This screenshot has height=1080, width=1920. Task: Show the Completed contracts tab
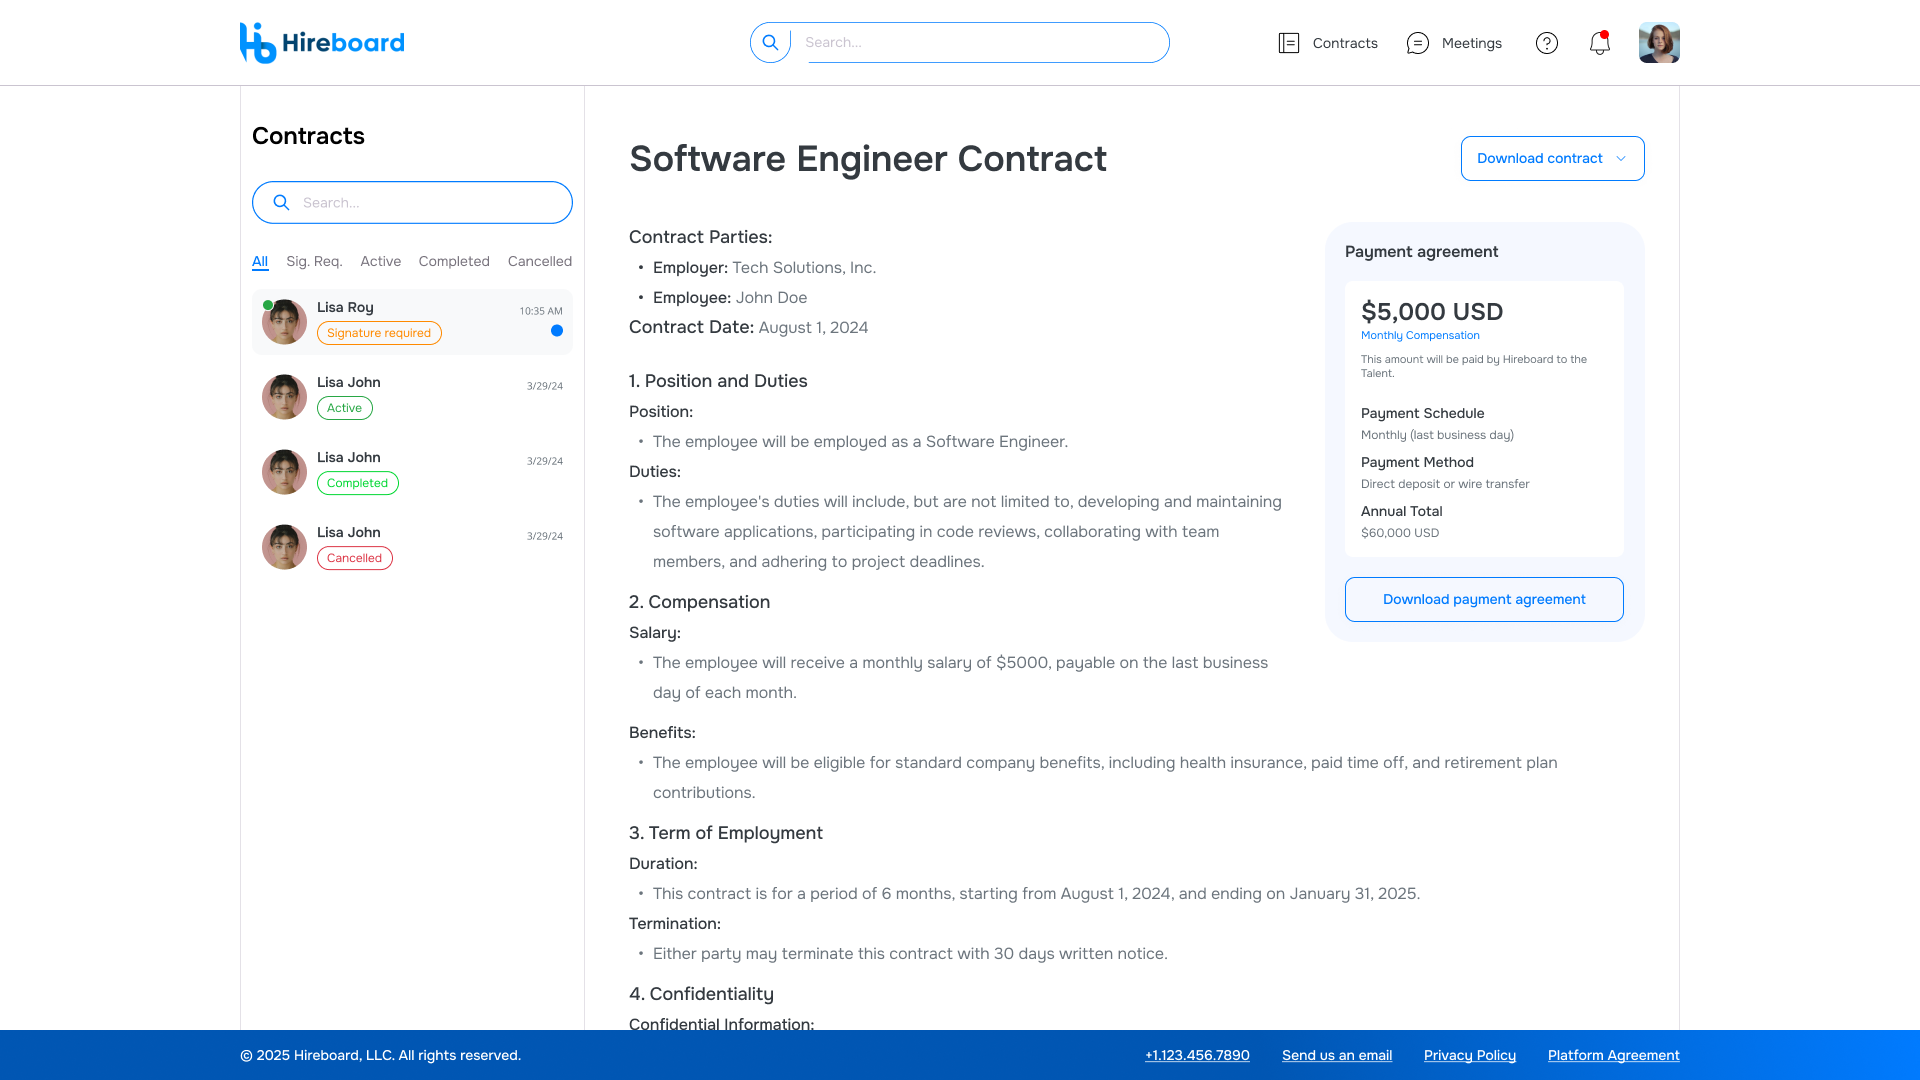pyautogui.click(x=454, y=262)
